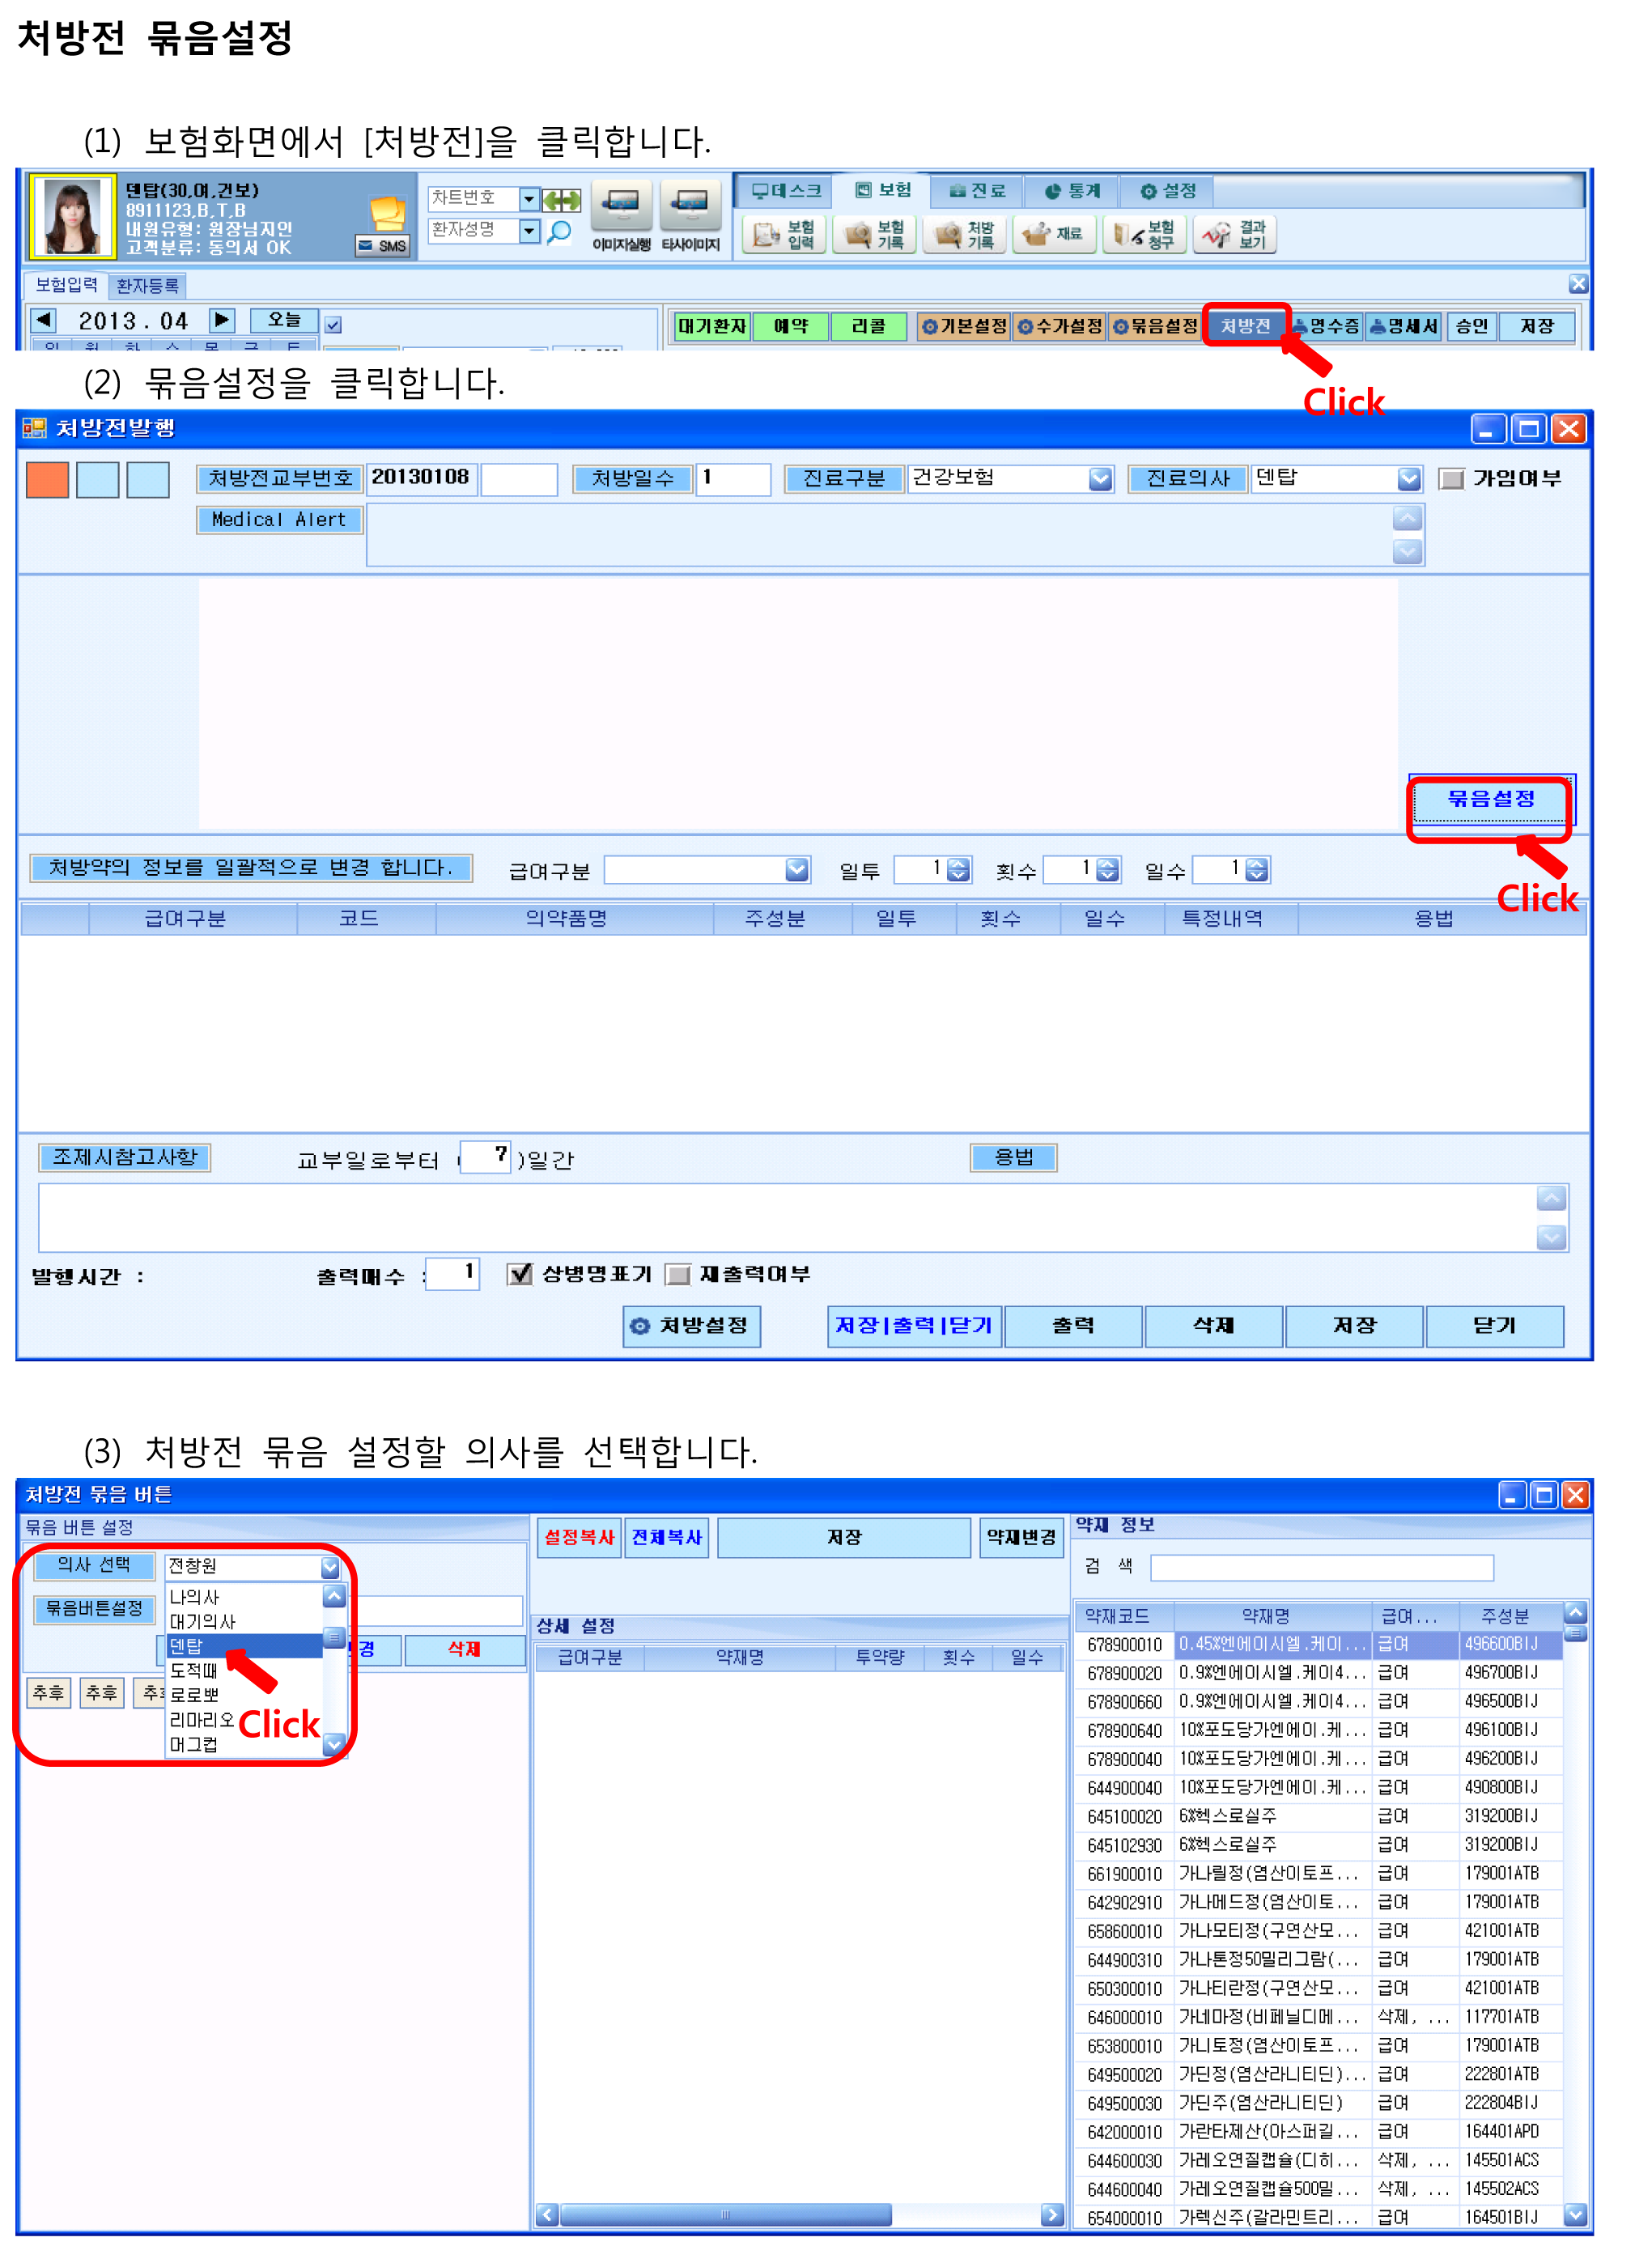Viewport: 1652px width, 2267px height.
Task: Go to next month arrow
Action: 222,320
